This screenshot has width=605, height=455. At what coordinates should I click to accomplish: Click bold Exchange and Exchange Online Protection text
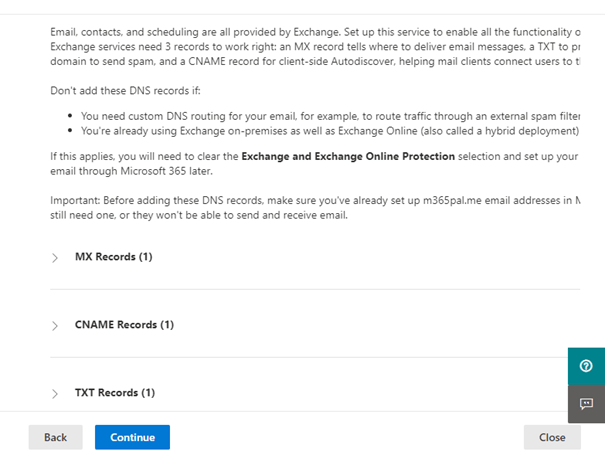pos(348,158)
